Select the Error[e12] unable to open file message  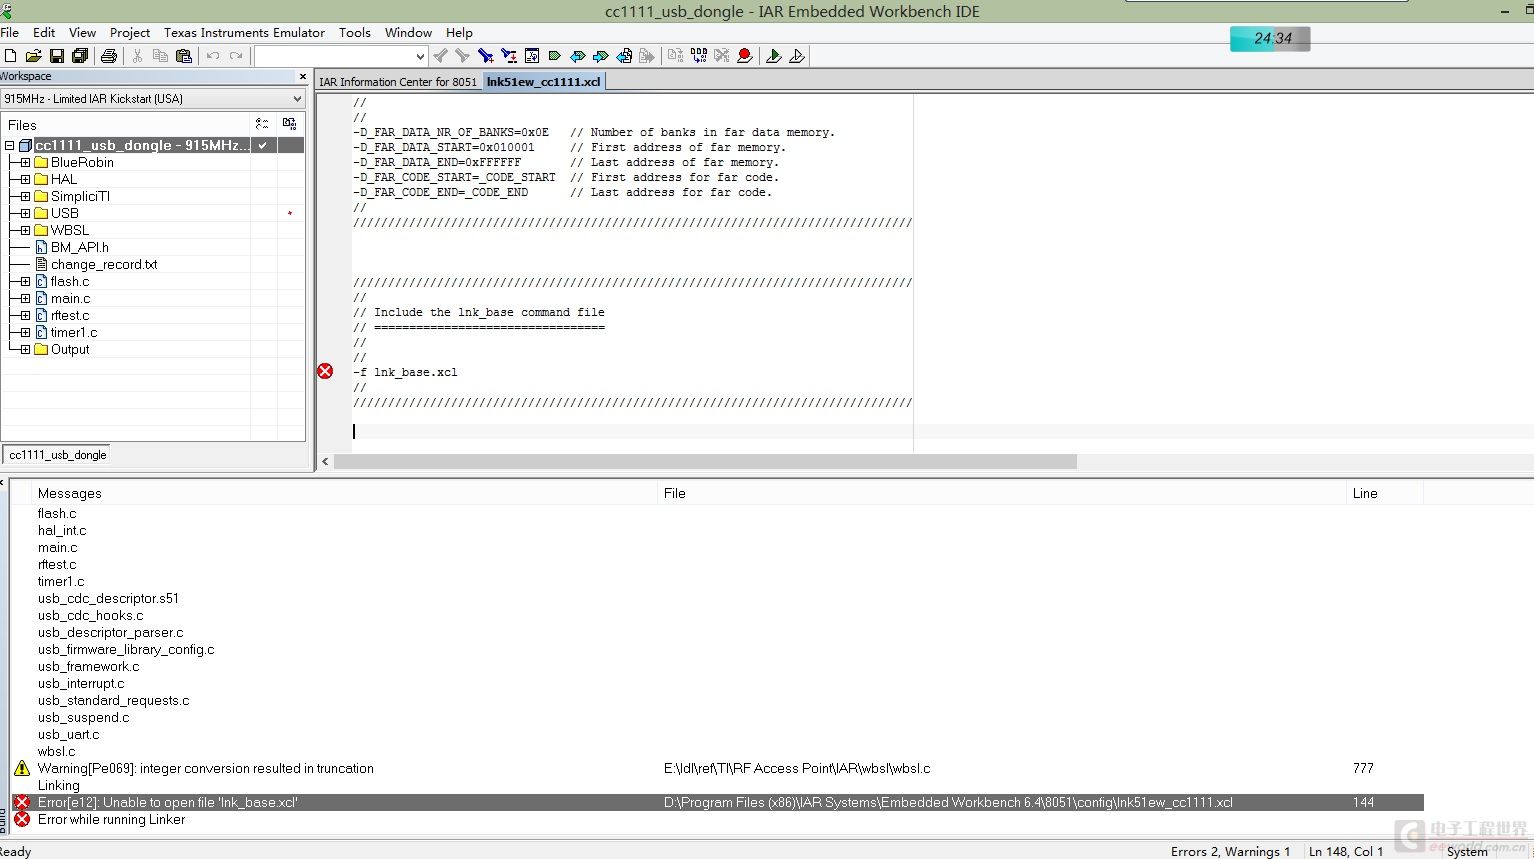coord(717,802)
